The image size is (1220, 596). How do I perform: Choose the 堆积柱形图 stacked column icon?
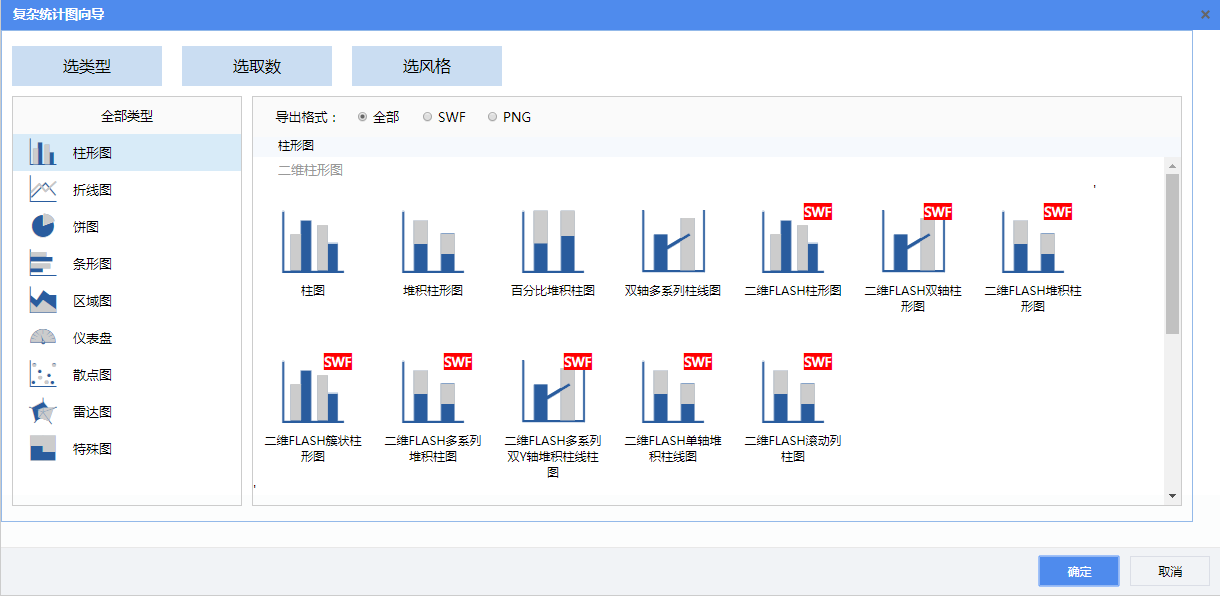433,242
